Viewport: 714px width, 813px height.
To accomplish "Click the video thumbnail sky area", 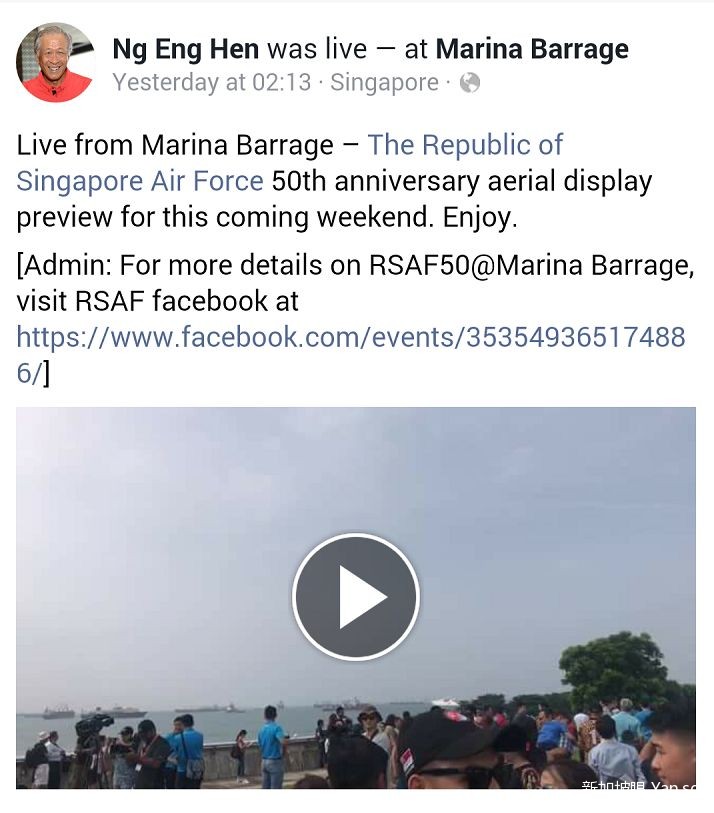I will 356,467.
